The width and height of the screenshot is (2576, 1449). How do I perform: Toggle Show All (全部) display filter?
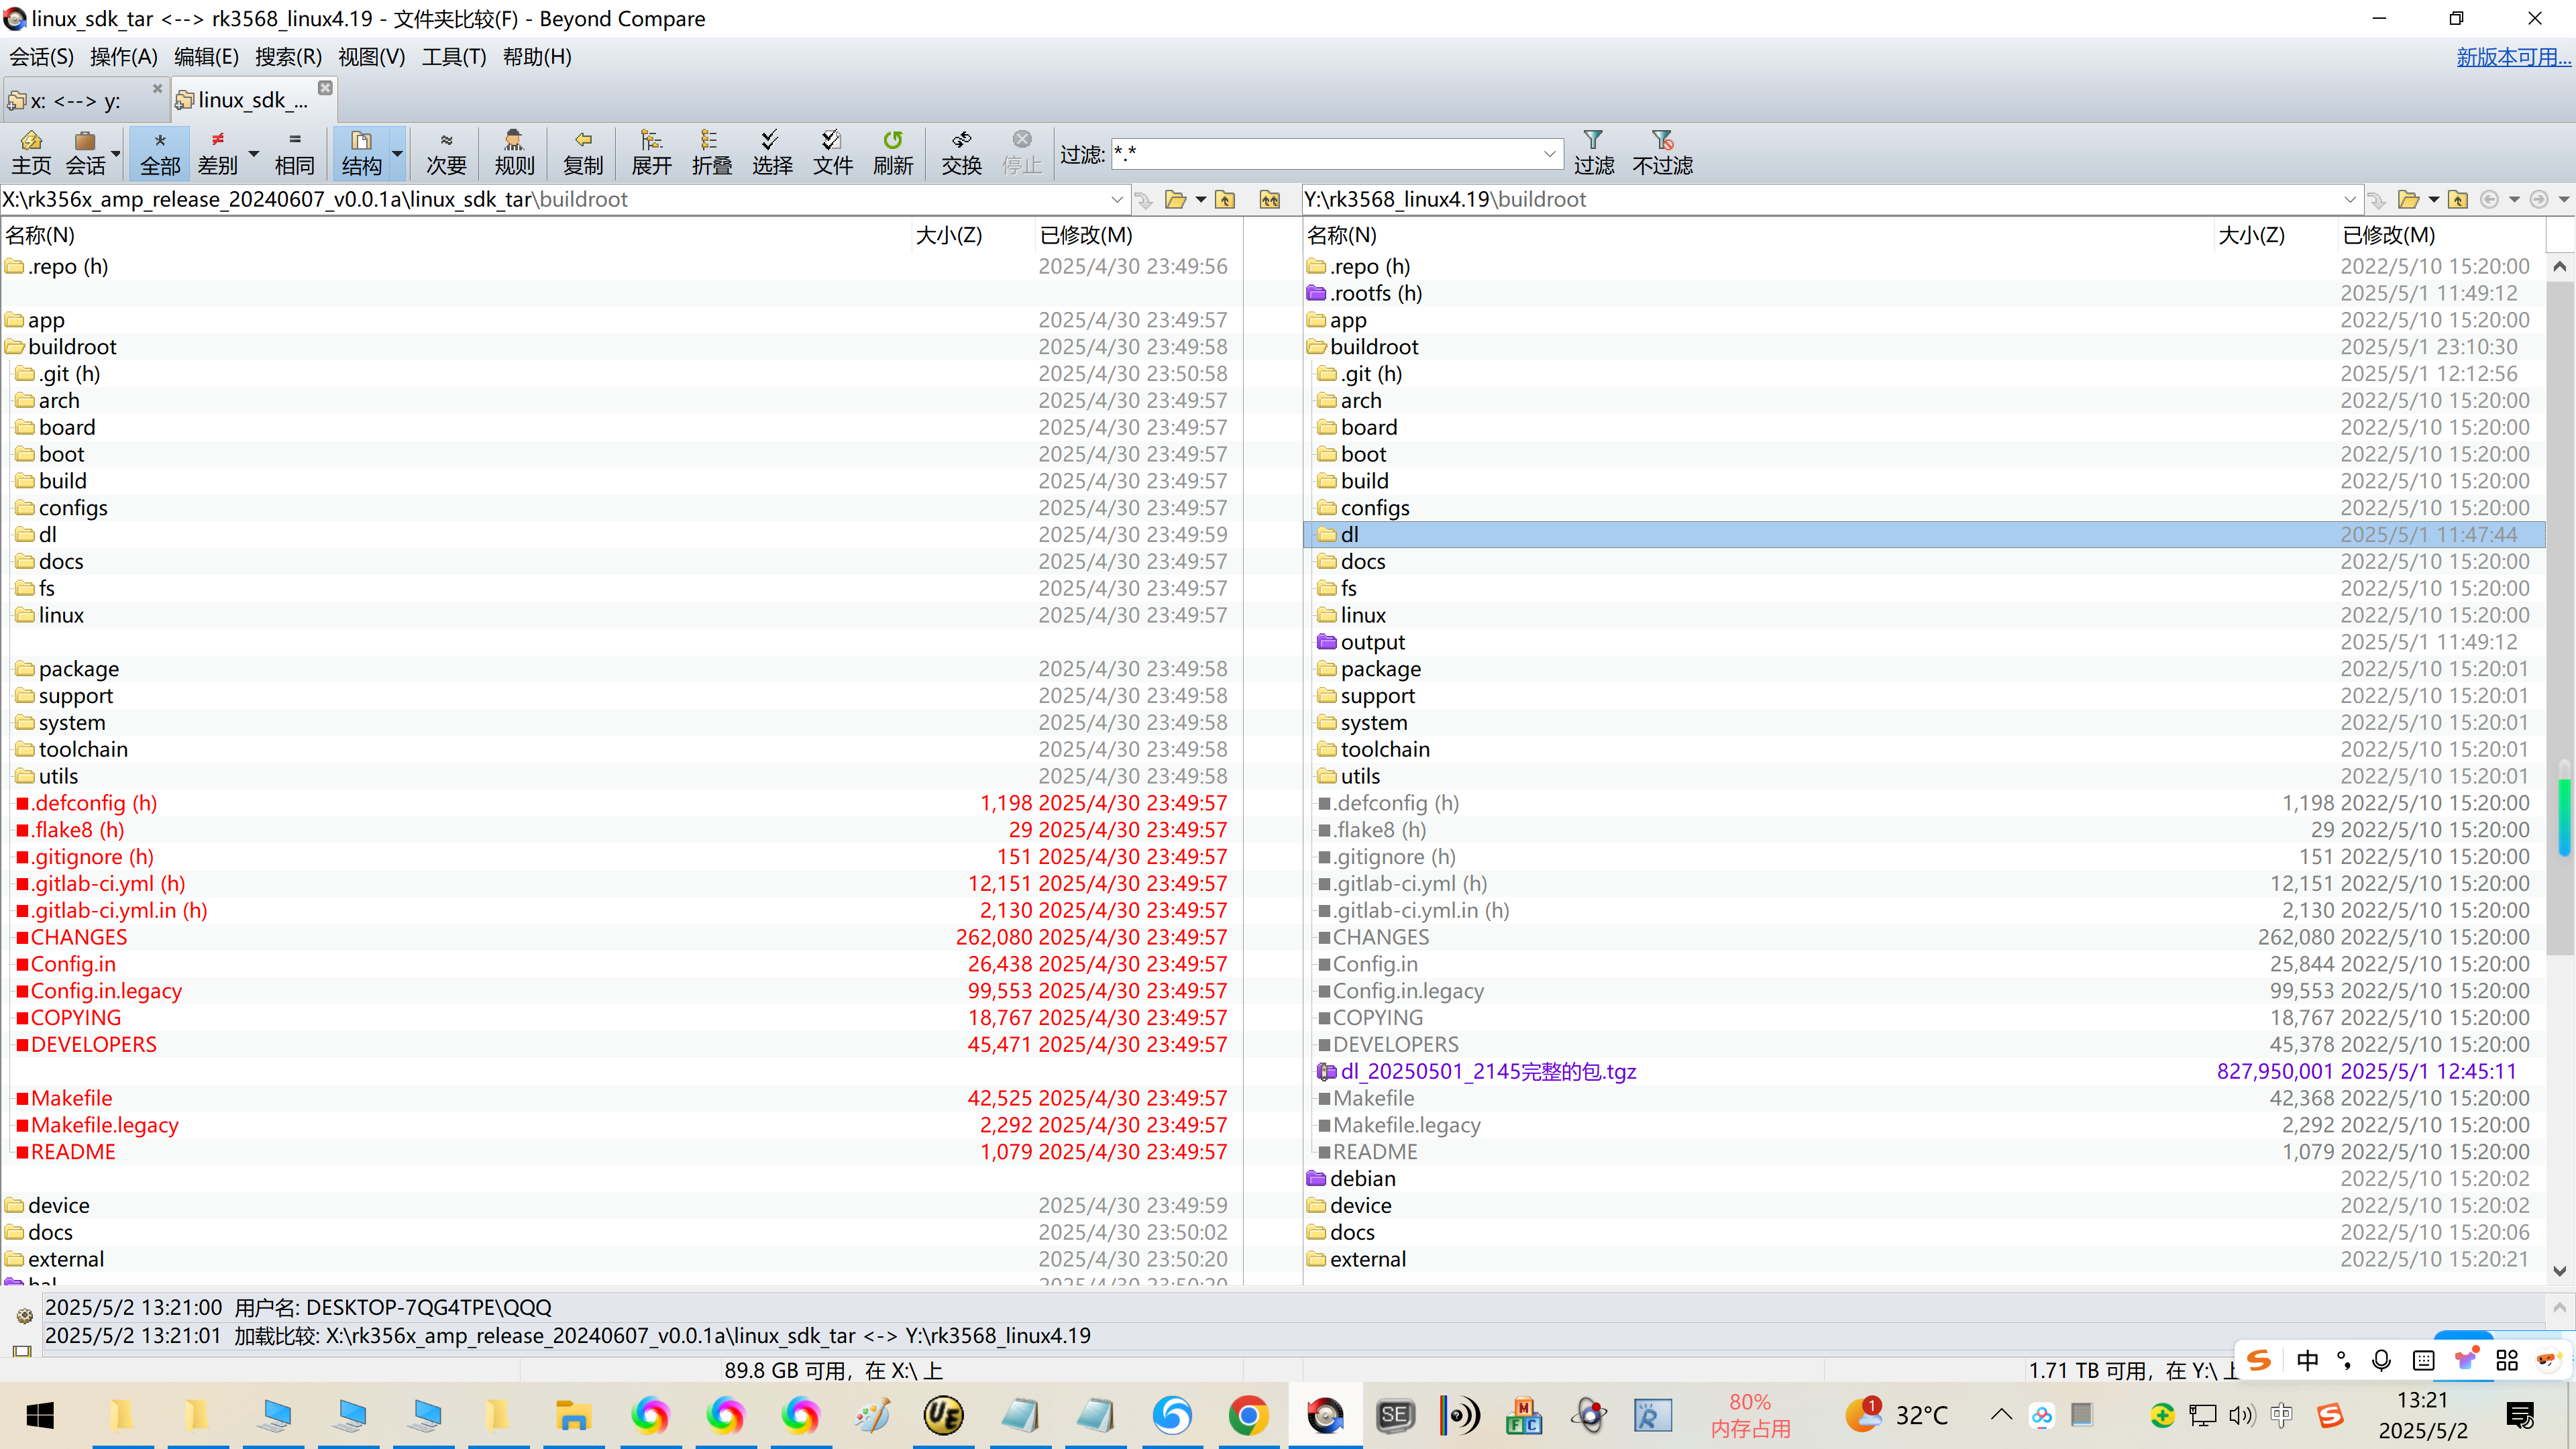click(x=160, y=152)
